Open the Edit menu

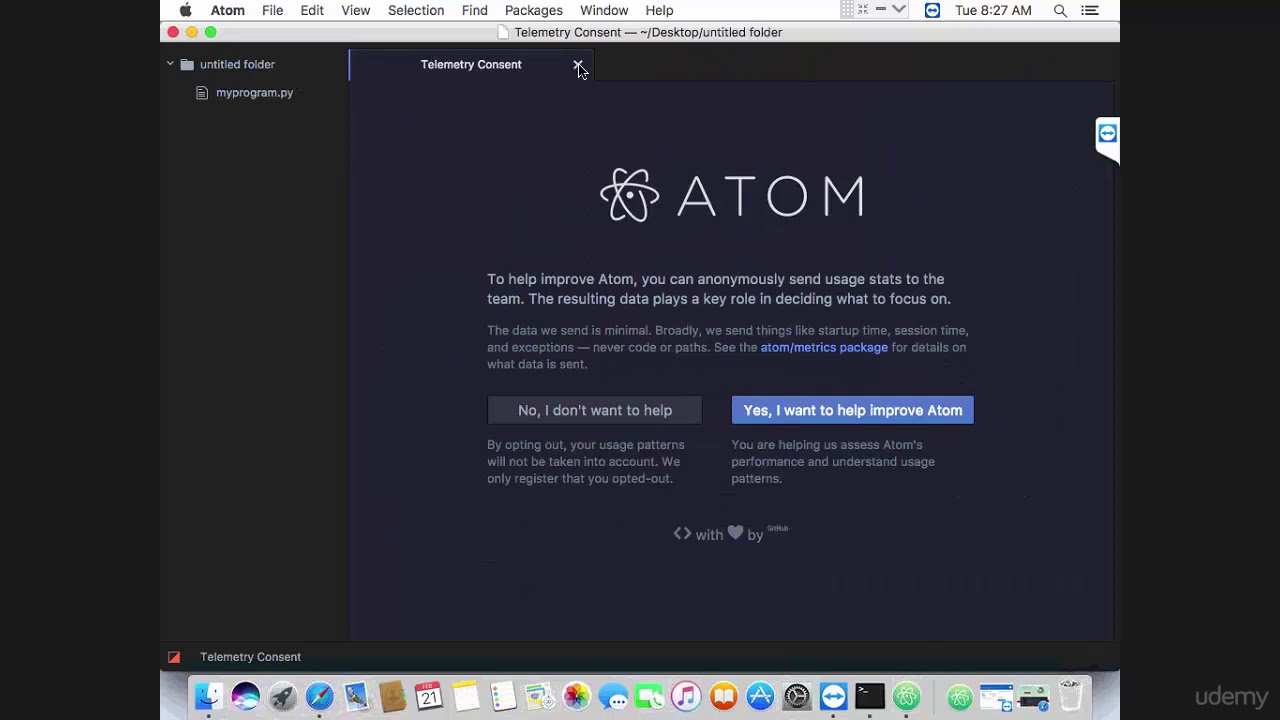pos(312,10)
